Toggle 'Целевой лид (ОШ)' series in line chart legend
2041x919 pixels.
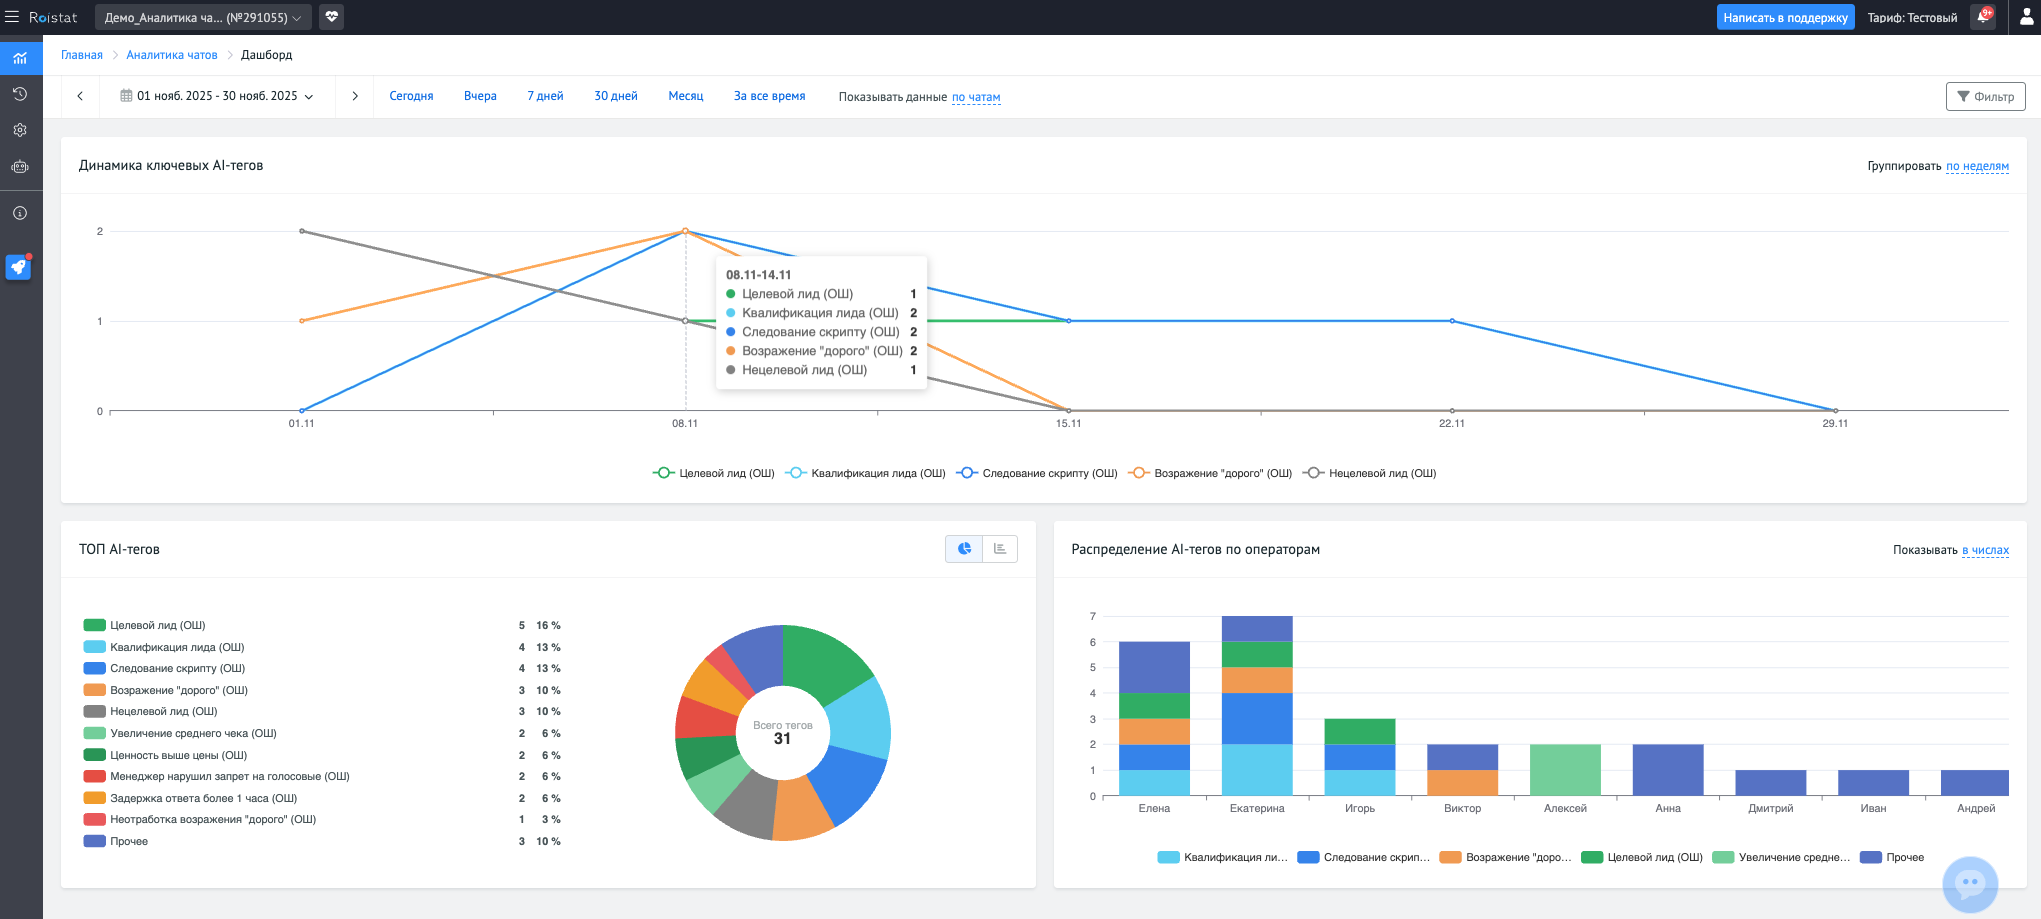(715, 473)
